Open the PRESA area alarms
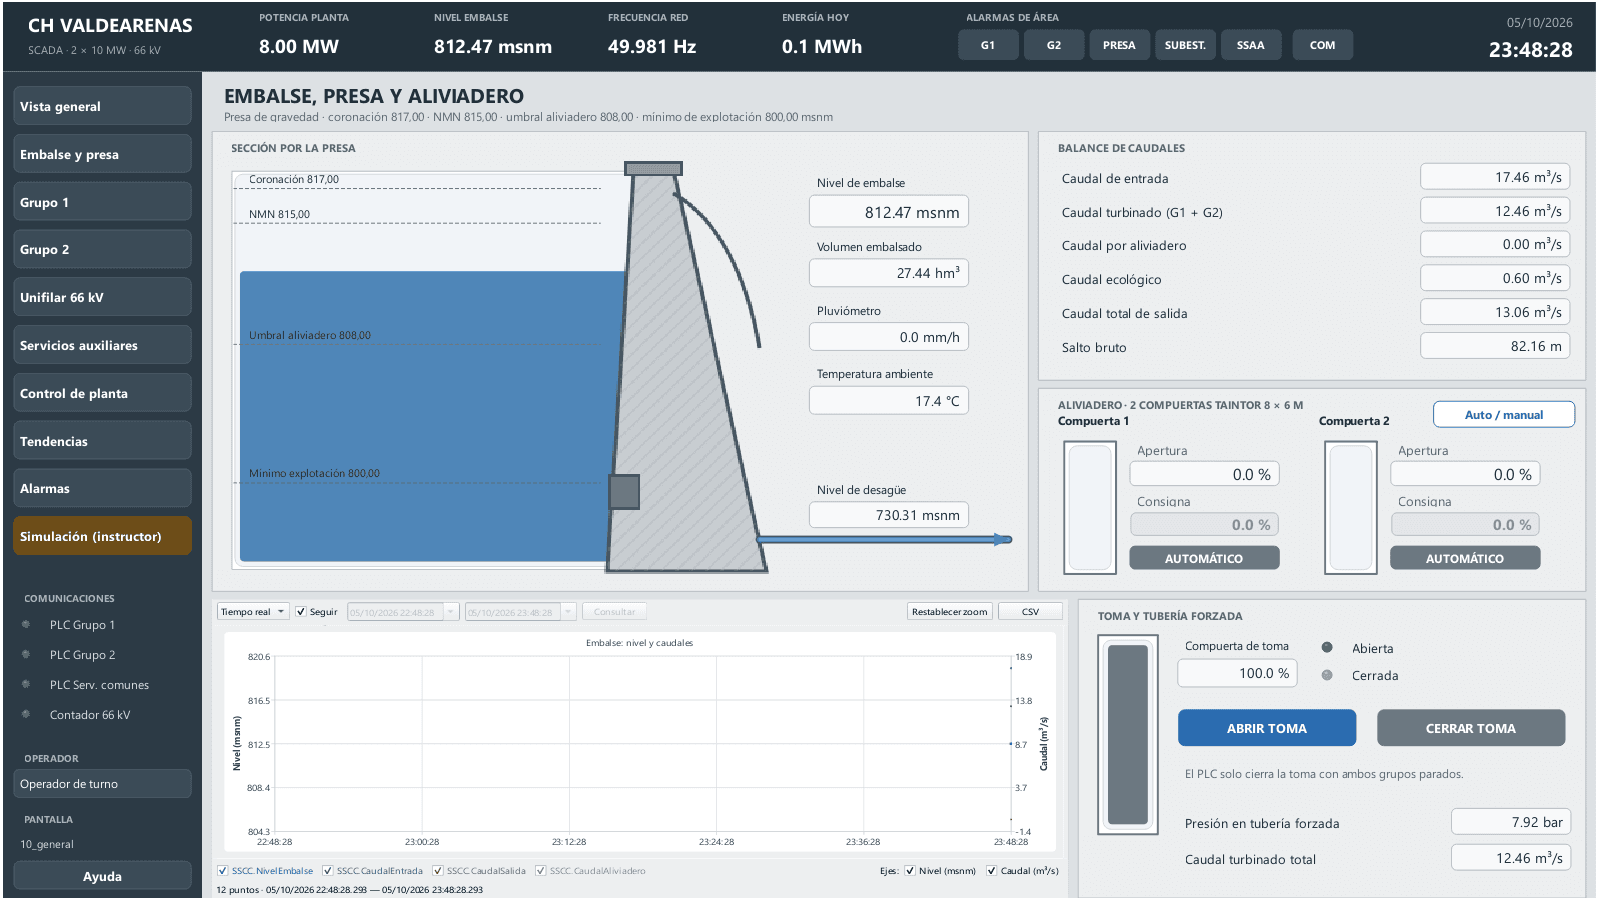1600x900 pixels. 1119,45
